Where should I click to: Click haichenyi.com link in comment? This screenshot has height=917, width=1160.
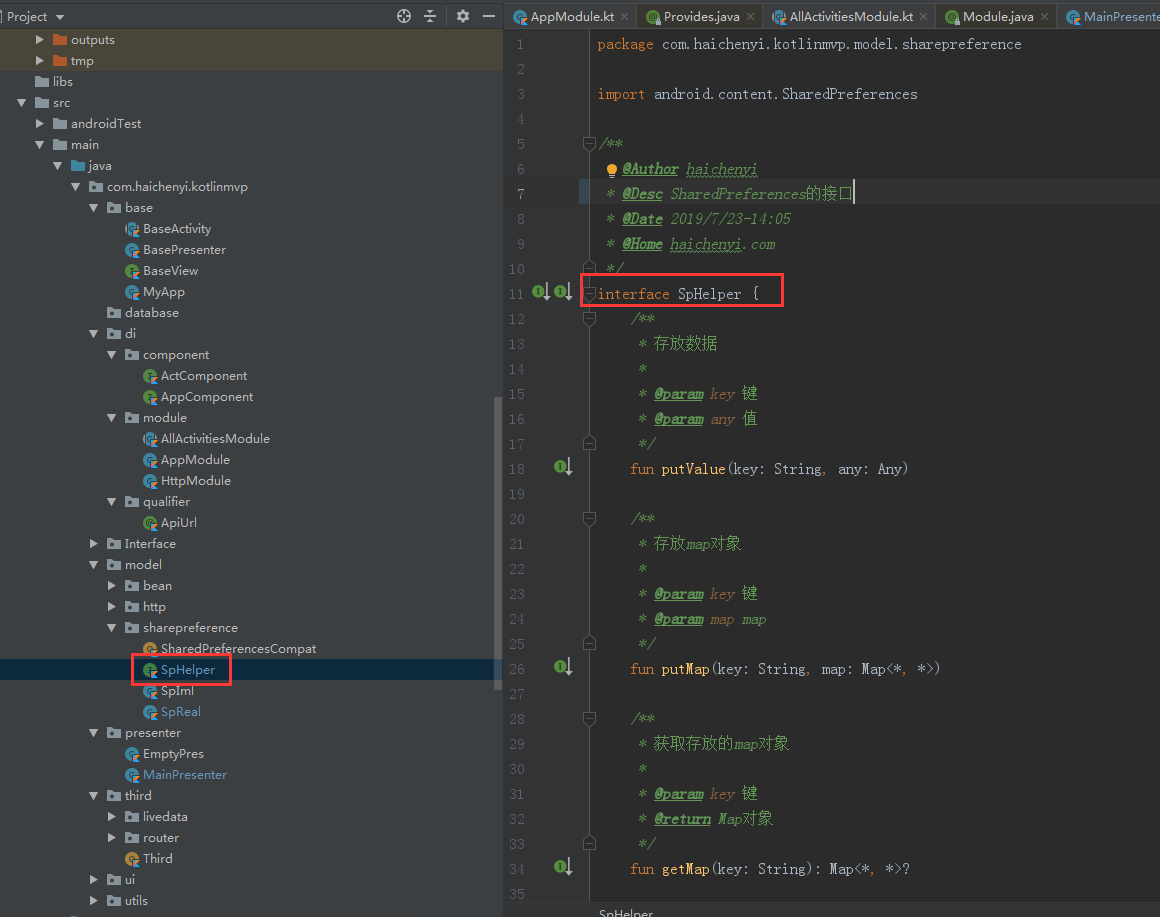pyautogui.click(x=722, y=244)
